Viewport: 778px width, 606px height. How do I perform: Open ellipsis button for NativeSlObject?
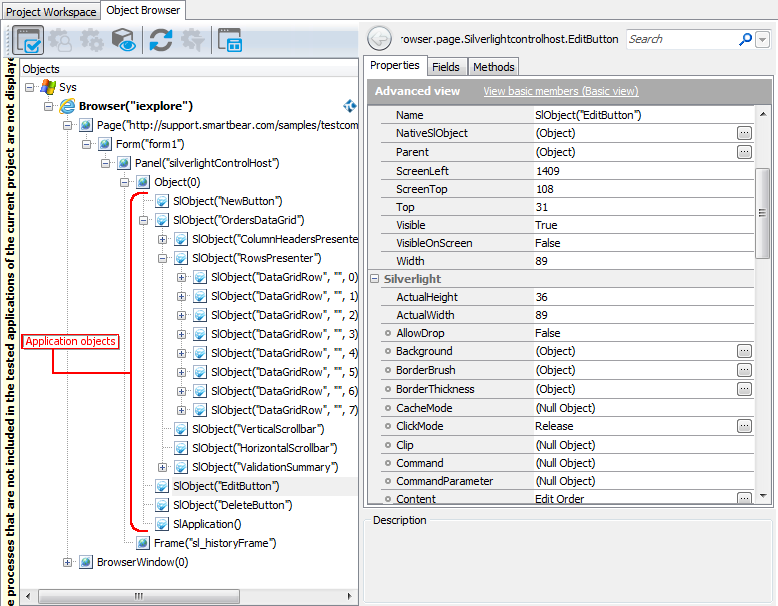(744, 133)
